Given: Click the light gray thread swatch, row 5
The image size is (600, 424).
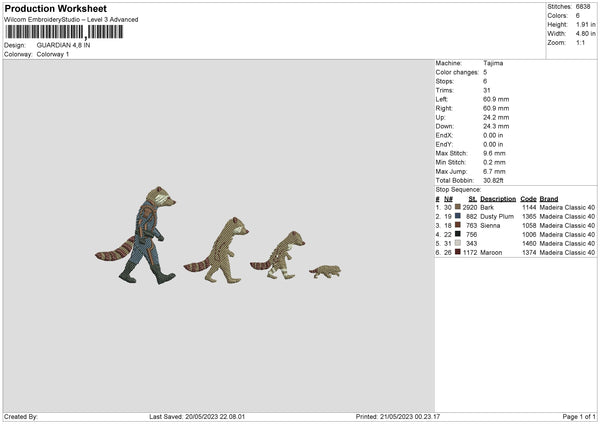Looking at the screenshot, I should (458, 243).
